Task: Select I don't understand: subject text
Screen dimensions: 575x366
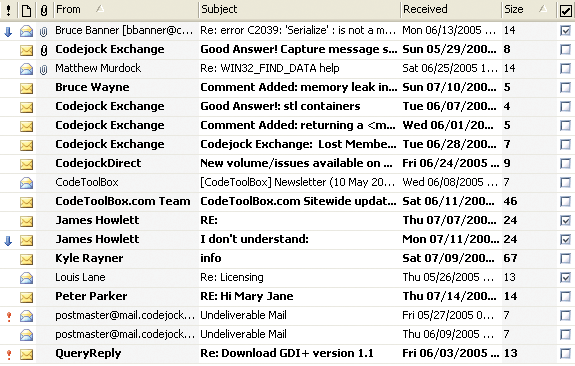Action: 254,239
